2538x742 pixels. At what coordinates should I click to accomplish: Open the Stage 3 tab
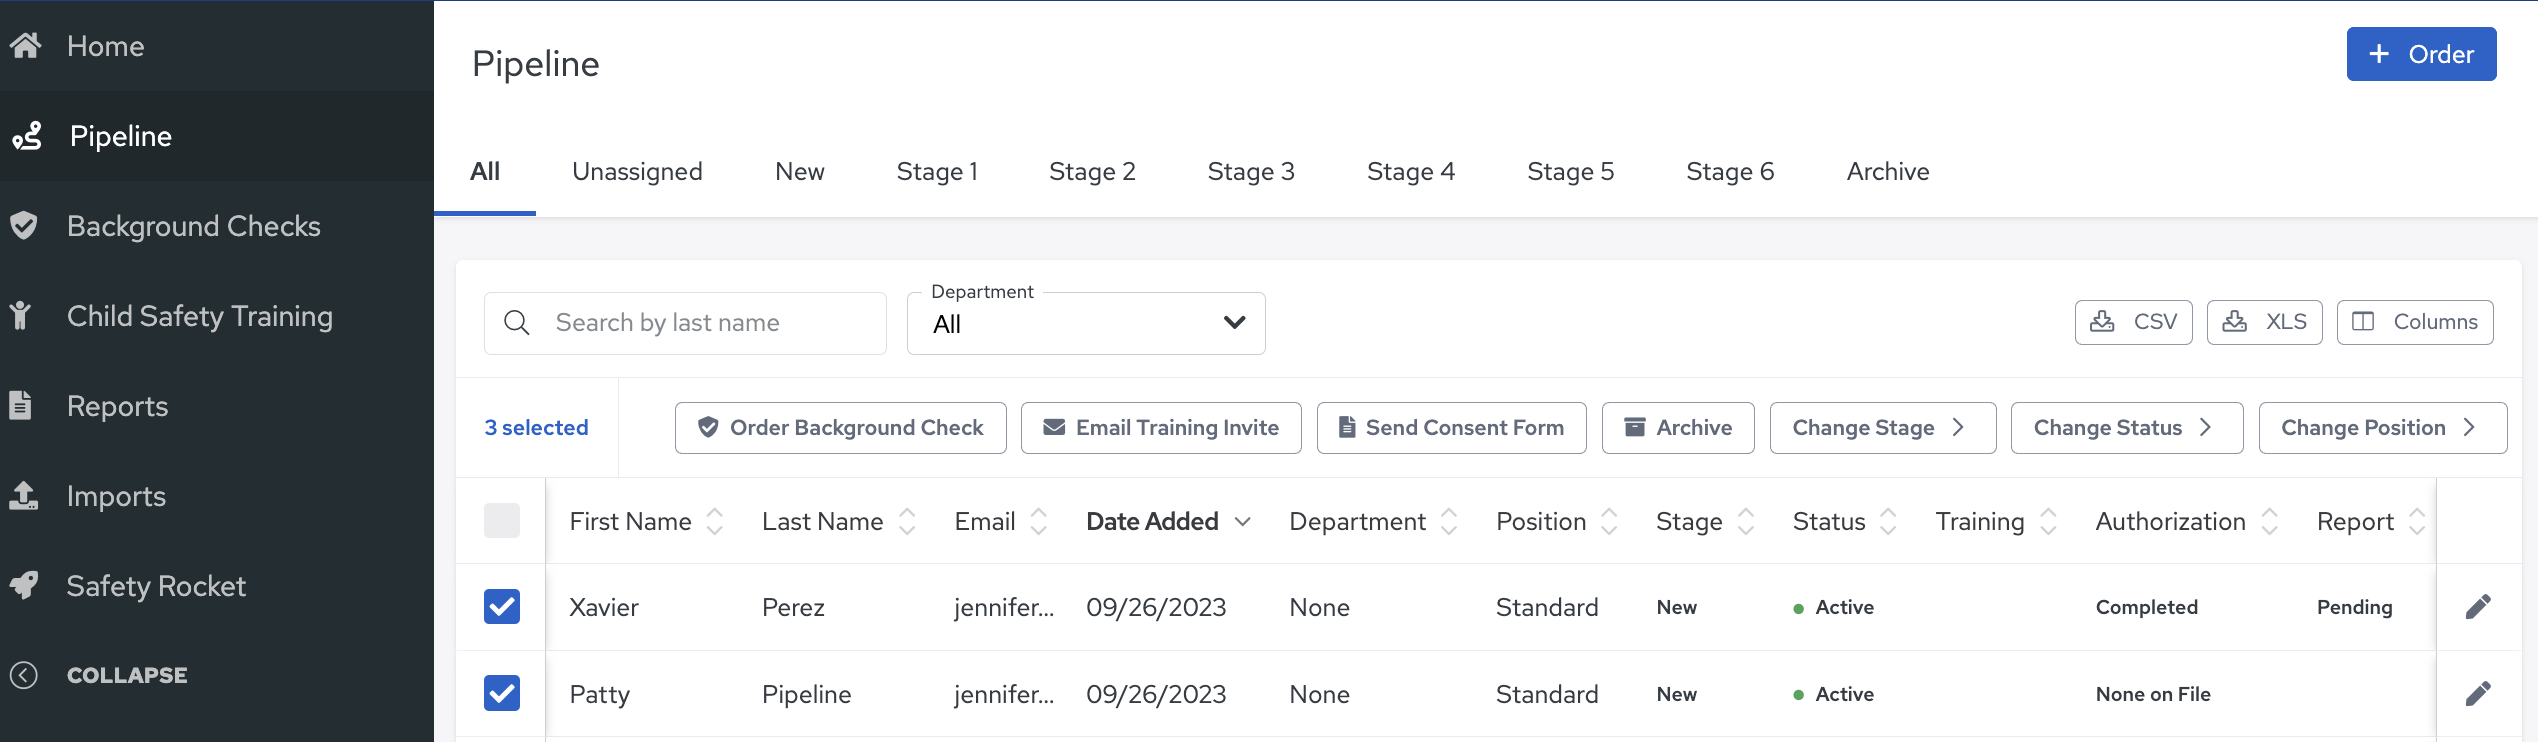coord(1251,171)
